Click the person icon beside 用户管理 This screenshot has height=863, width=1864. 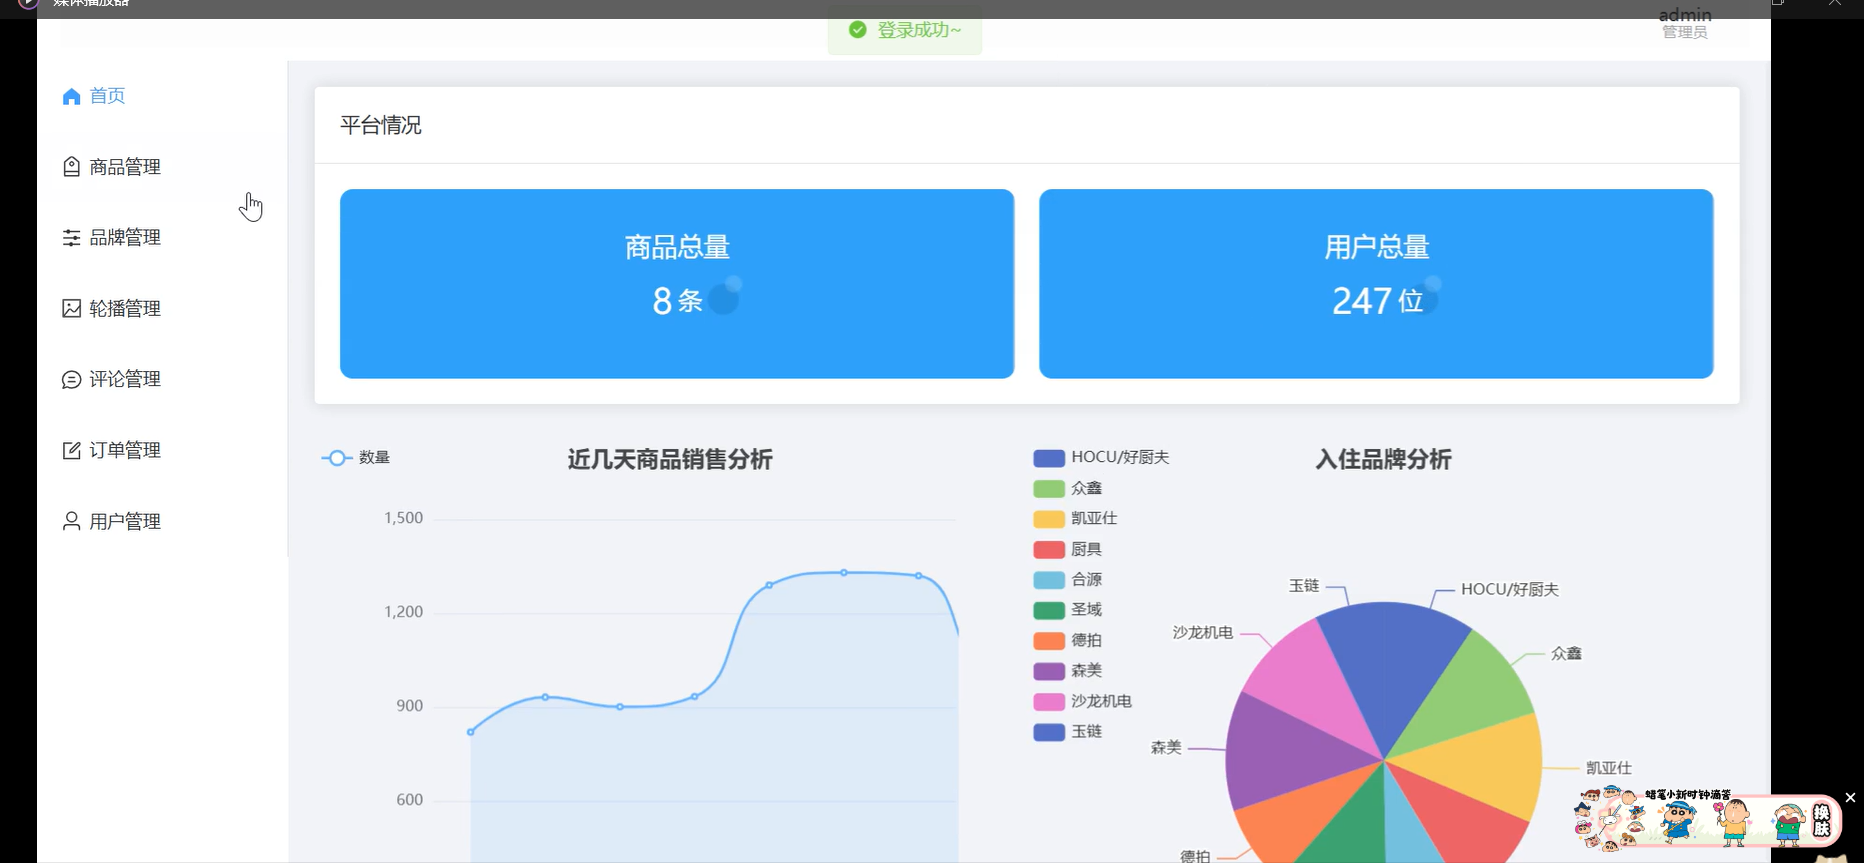71,521
